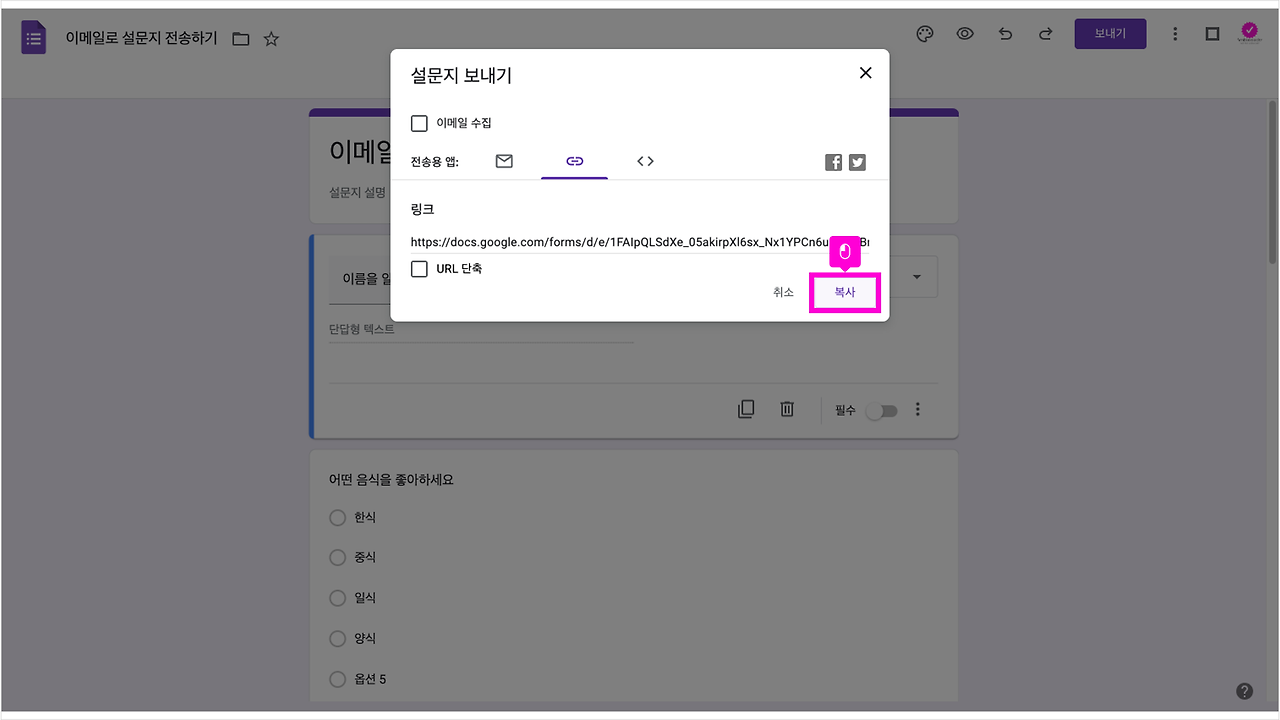Select the 양식 radio option

337,638
